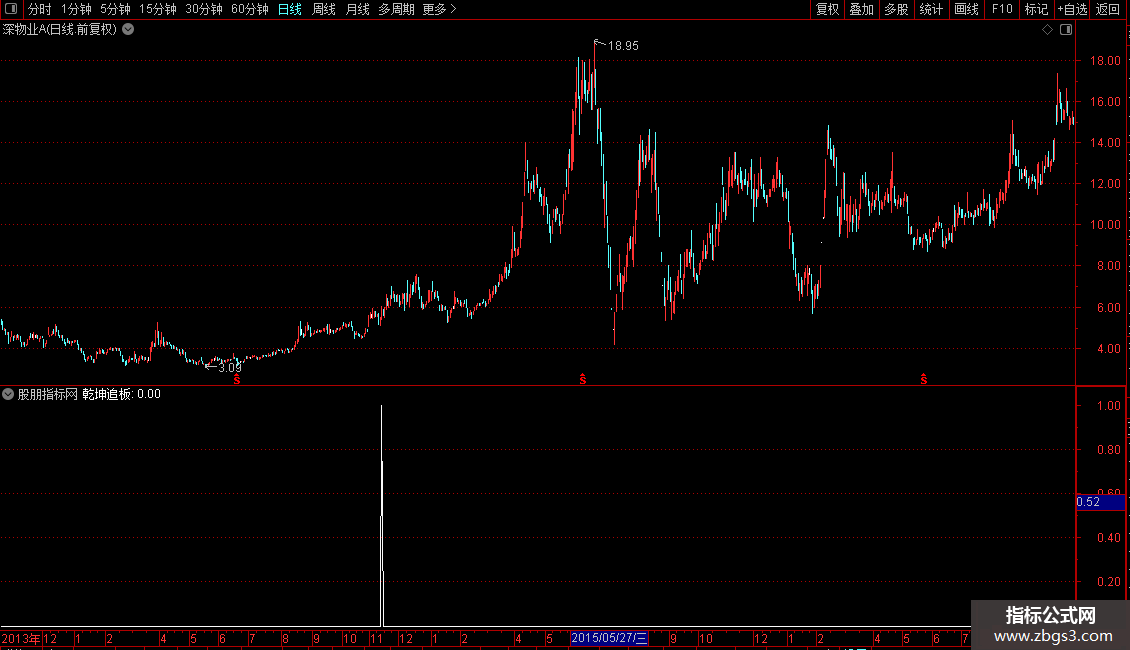Switch to the 分时 intraday view
Image resolution: width=1130 pixels, height=650 pixels.
click(x=40, y=9)
